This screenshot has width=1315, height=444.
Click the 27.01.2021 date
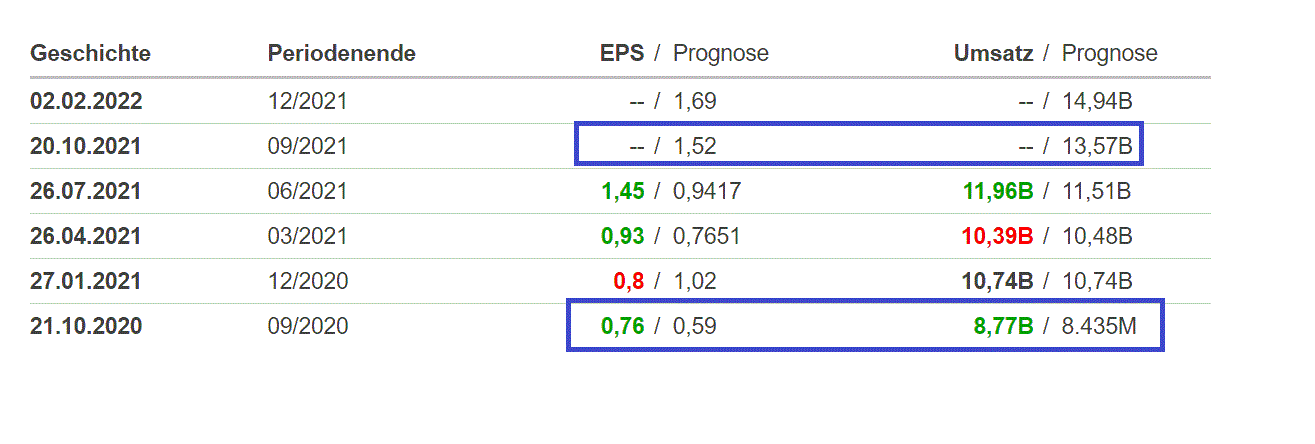coord(86,281)
